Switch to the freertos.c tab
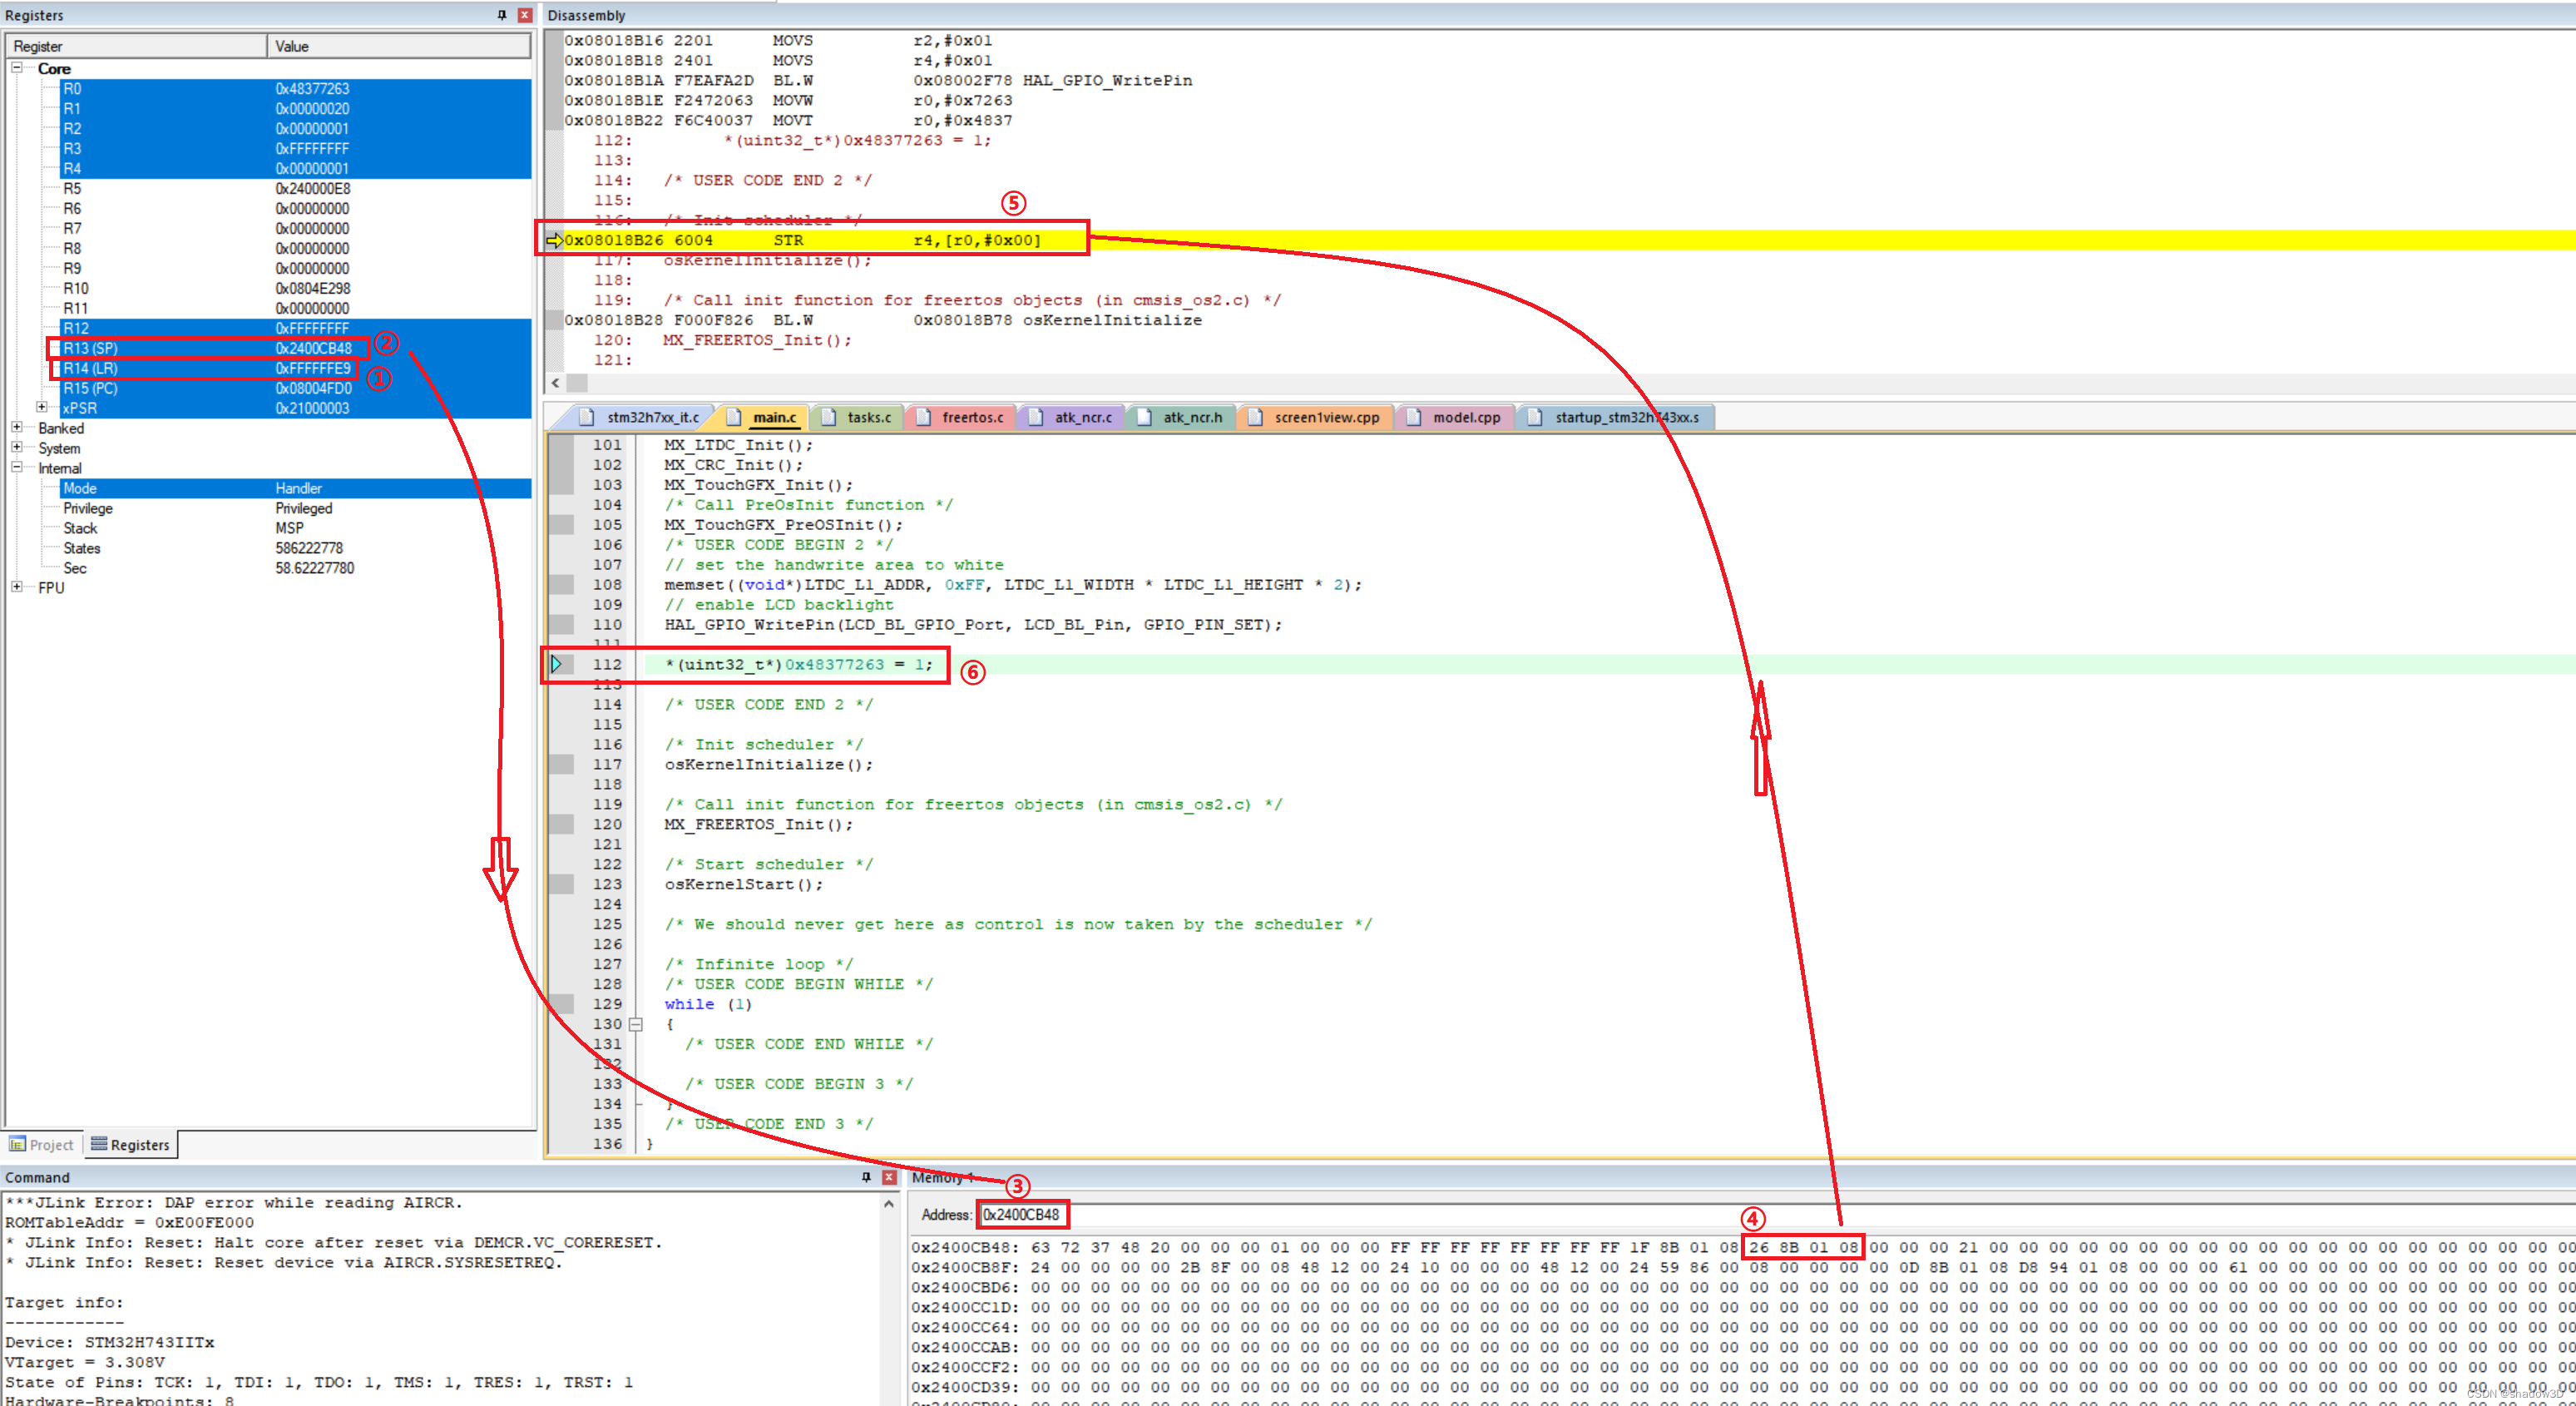Image resolution: width=2576 pixels, height=1406 pixels. coord(973,417)
